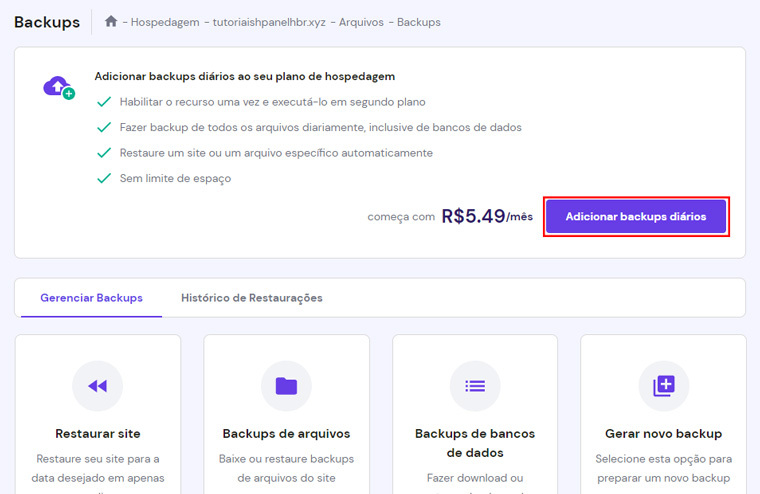Open the Backups de arquivos card title
Screen dimensions: 760x494
[x=286, y=433]
